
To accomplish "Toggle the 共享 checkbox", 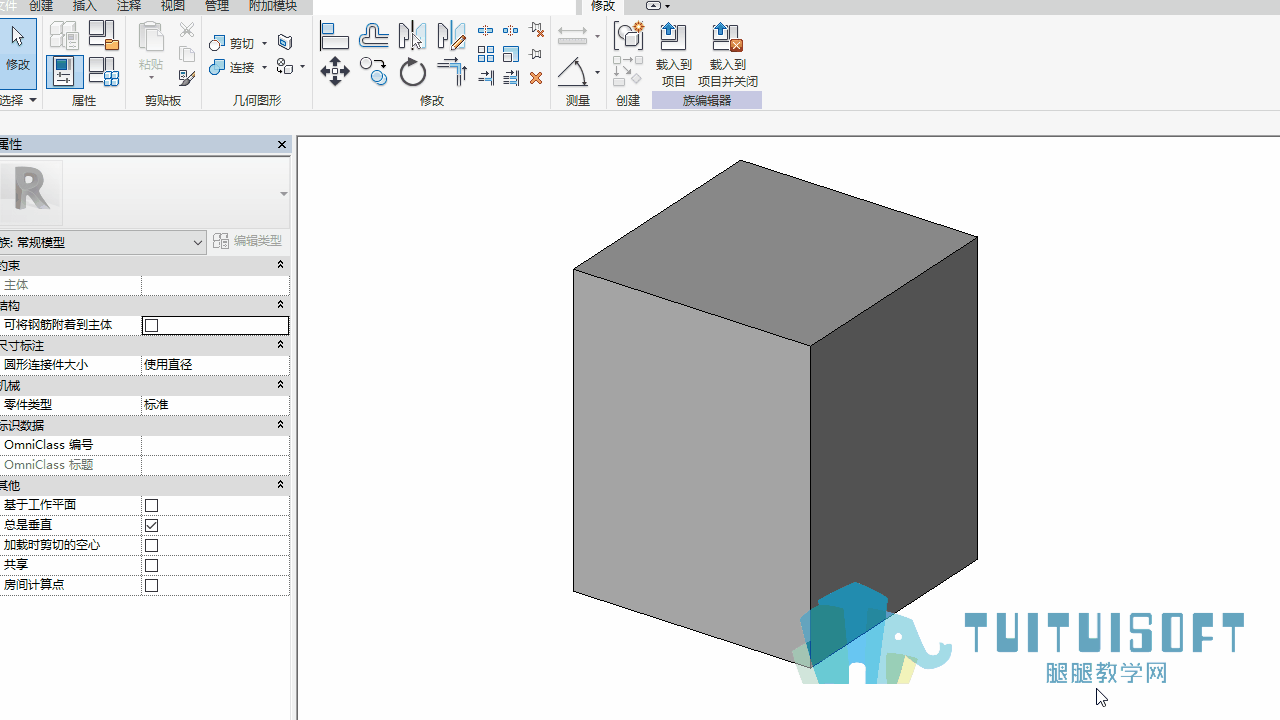I will tap(152, 565).
